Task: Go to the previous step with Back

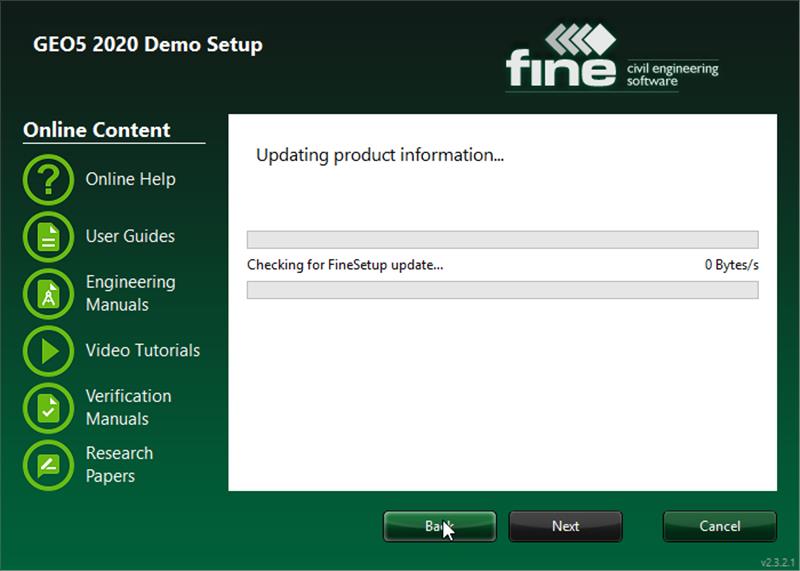Action: (440, 526)
